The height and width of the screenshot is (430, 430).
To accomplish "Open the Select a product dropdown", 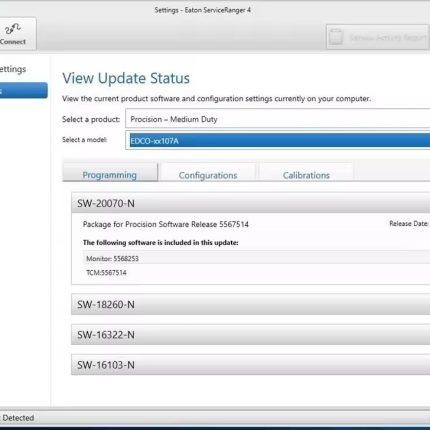I will tap(278, 119).
